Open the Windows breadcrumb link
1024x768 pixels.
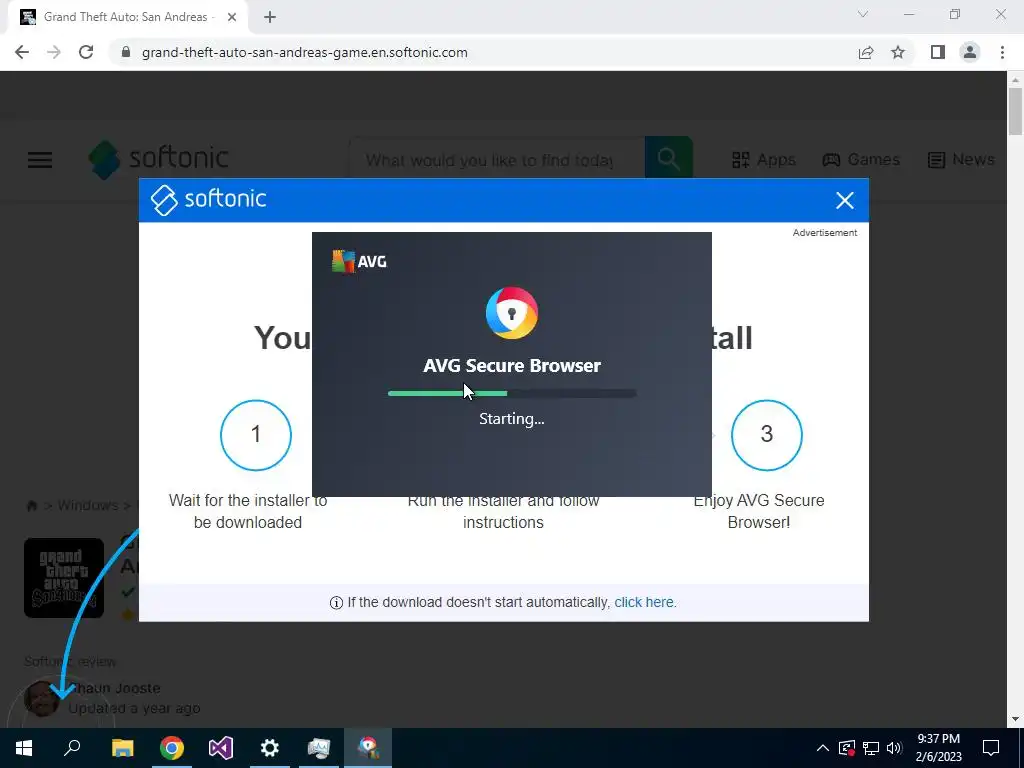88,505
